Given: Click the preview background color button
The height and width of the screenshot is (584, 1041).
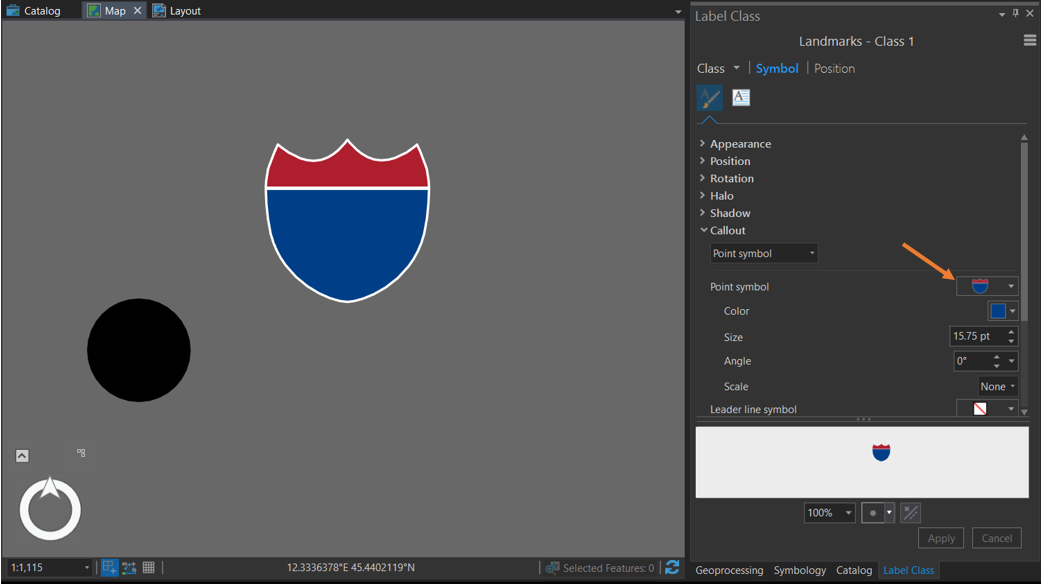Looking at the screenshot, I should 872,513.
